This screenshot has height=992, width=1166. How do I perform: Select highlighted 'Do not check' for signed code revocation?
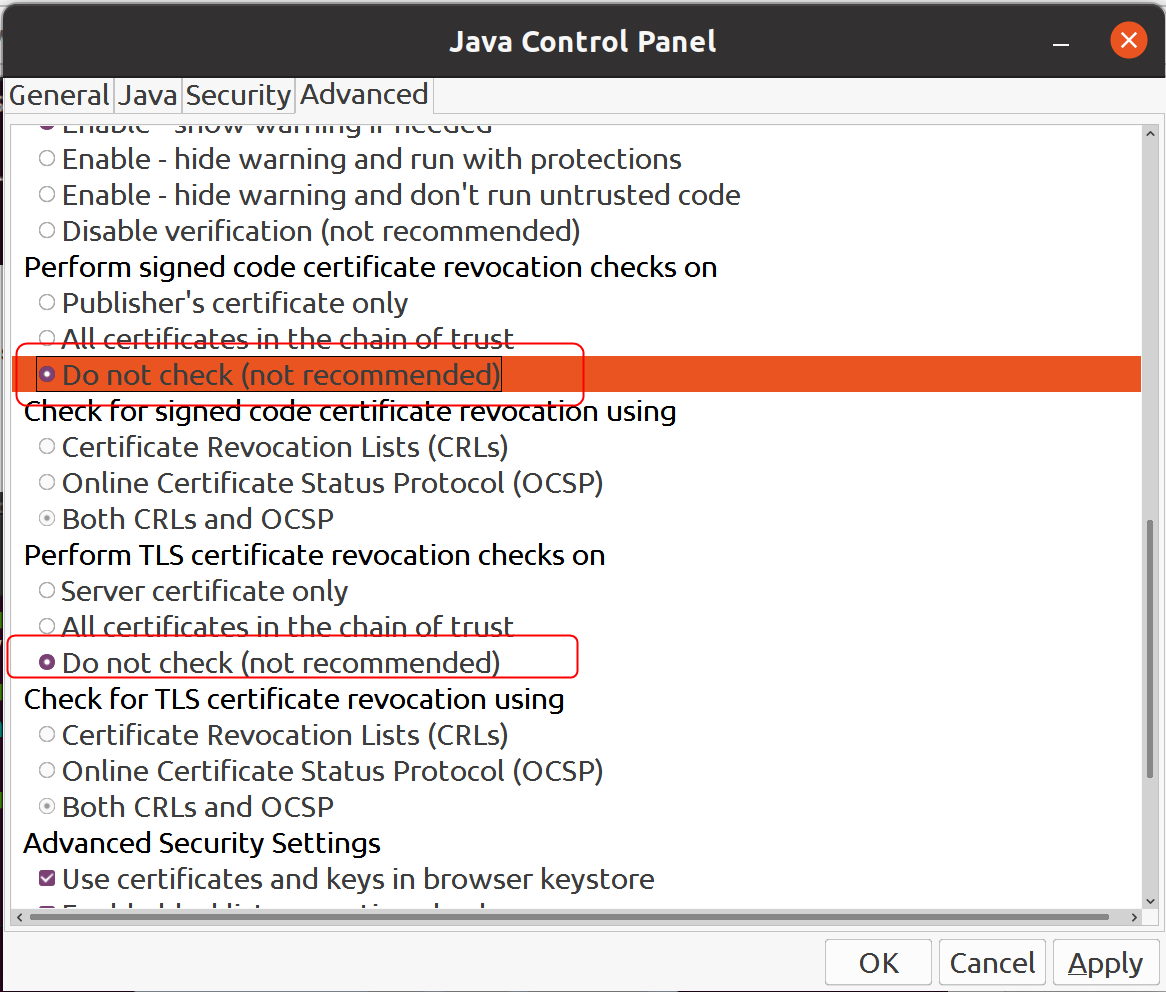pyautogui.click(x=47, y=374)
